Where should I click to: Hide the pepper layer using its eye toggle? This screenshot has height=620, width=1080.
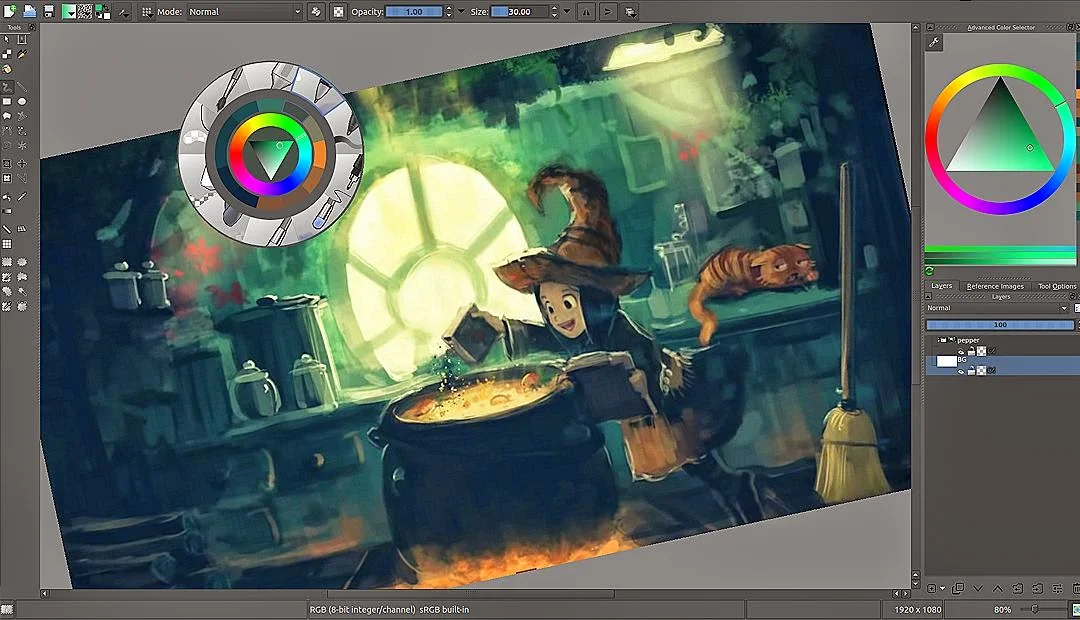click(x=961, y=351)
